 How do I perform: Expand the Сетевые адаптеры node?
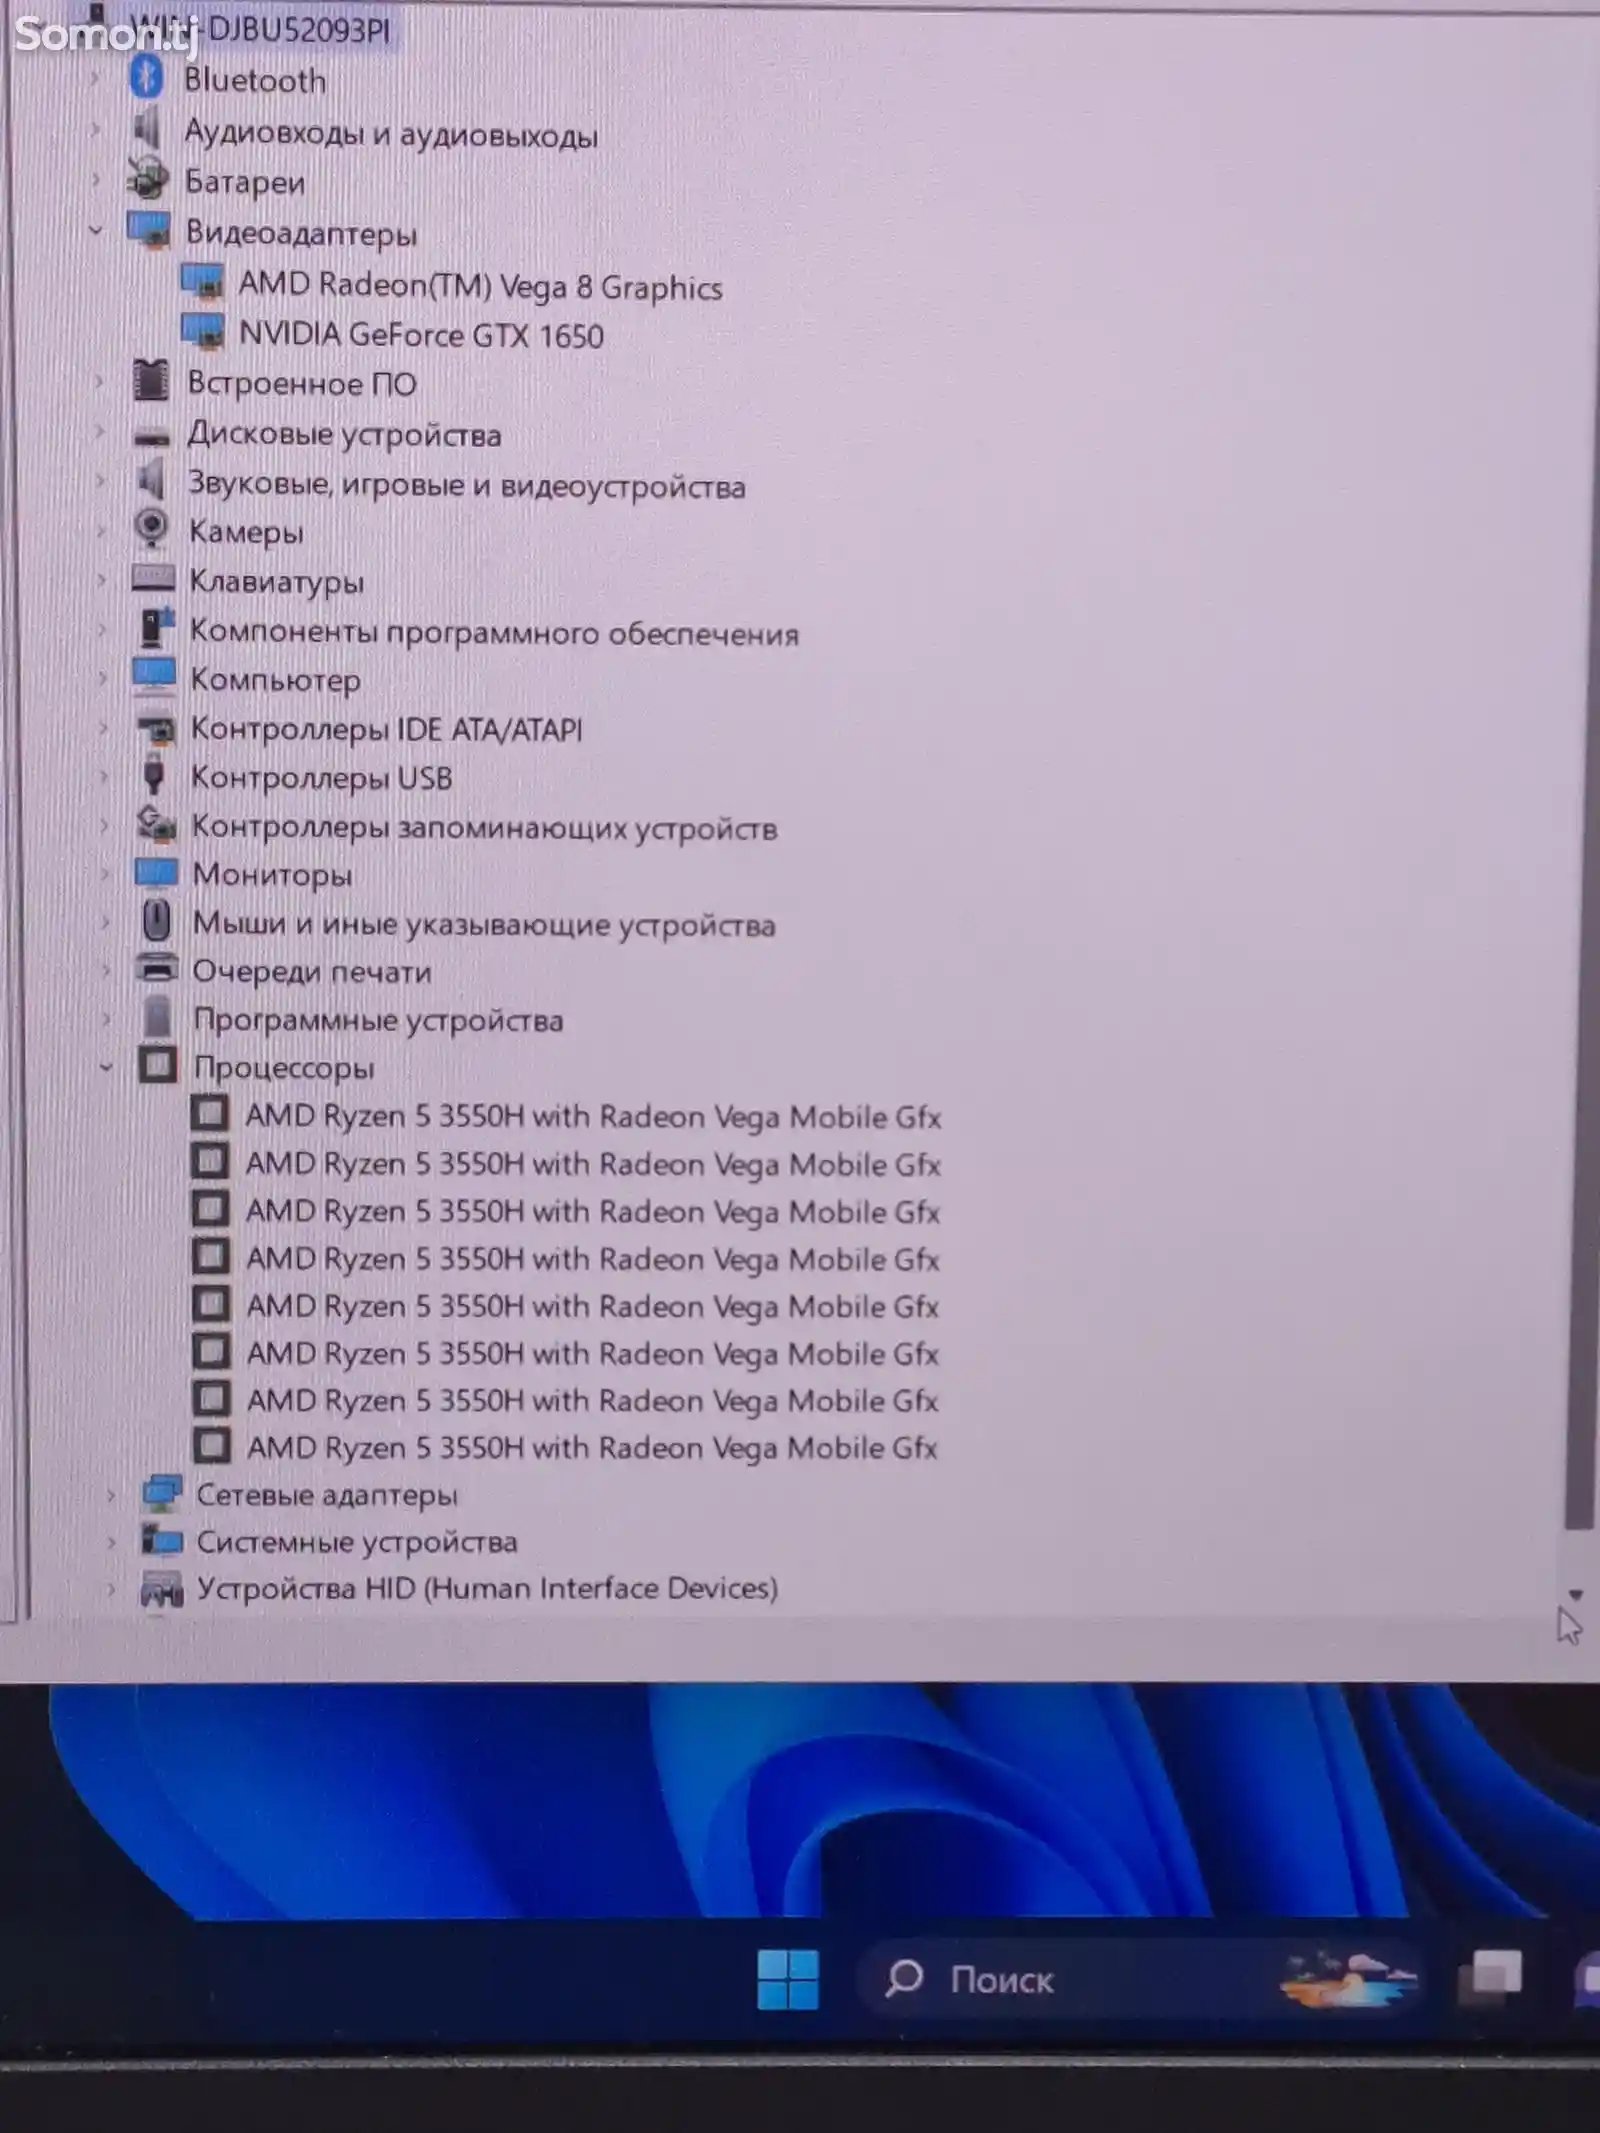point(111,1495)
